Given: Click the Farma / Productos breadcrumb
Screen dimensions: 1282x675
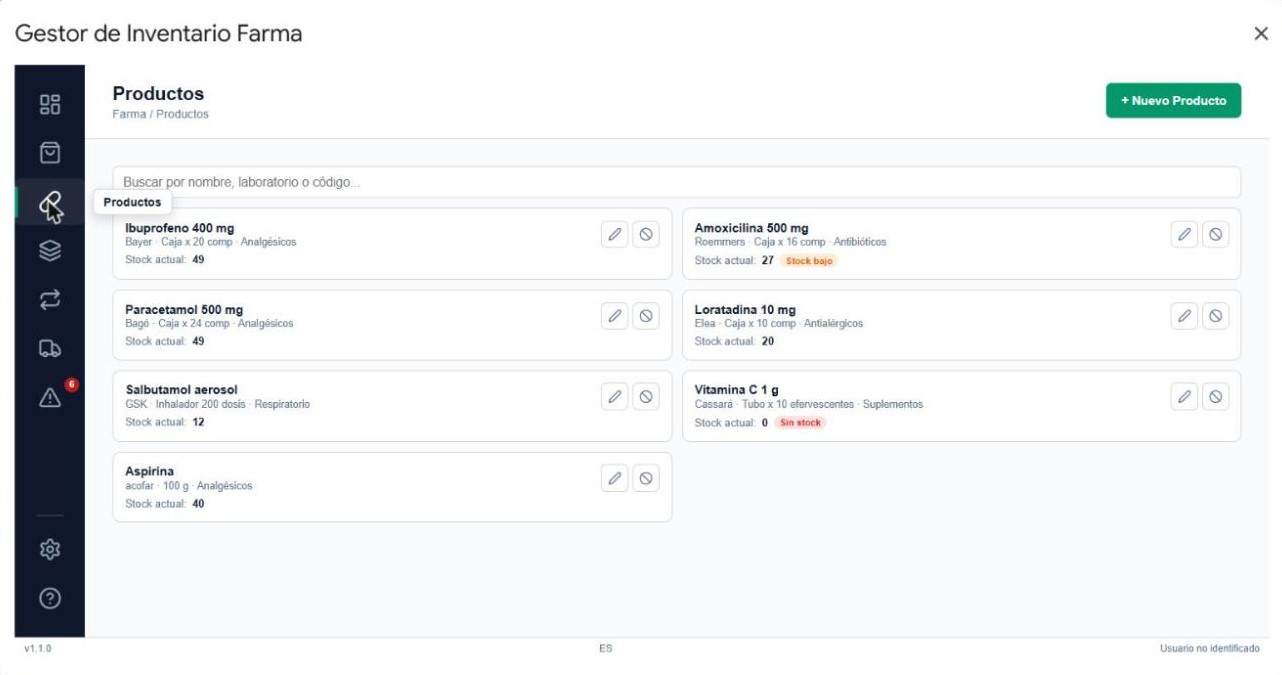Looking at the screenshot, I should 160,114.
